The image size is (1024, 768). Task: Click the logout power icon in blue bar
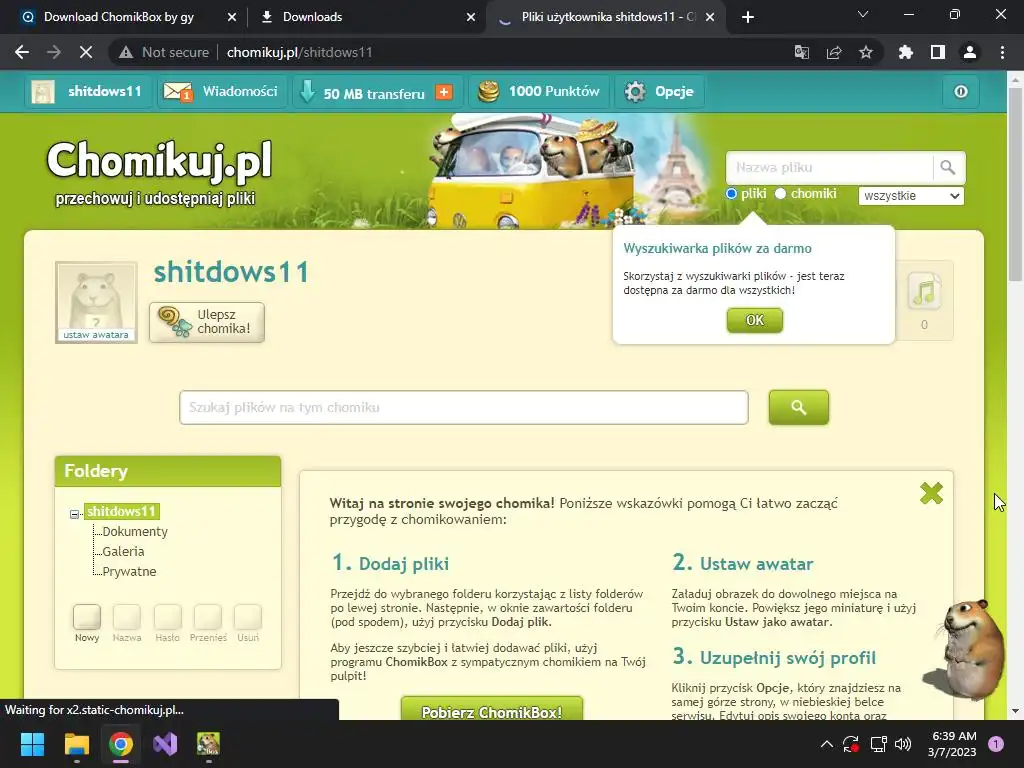pos(961,91)
